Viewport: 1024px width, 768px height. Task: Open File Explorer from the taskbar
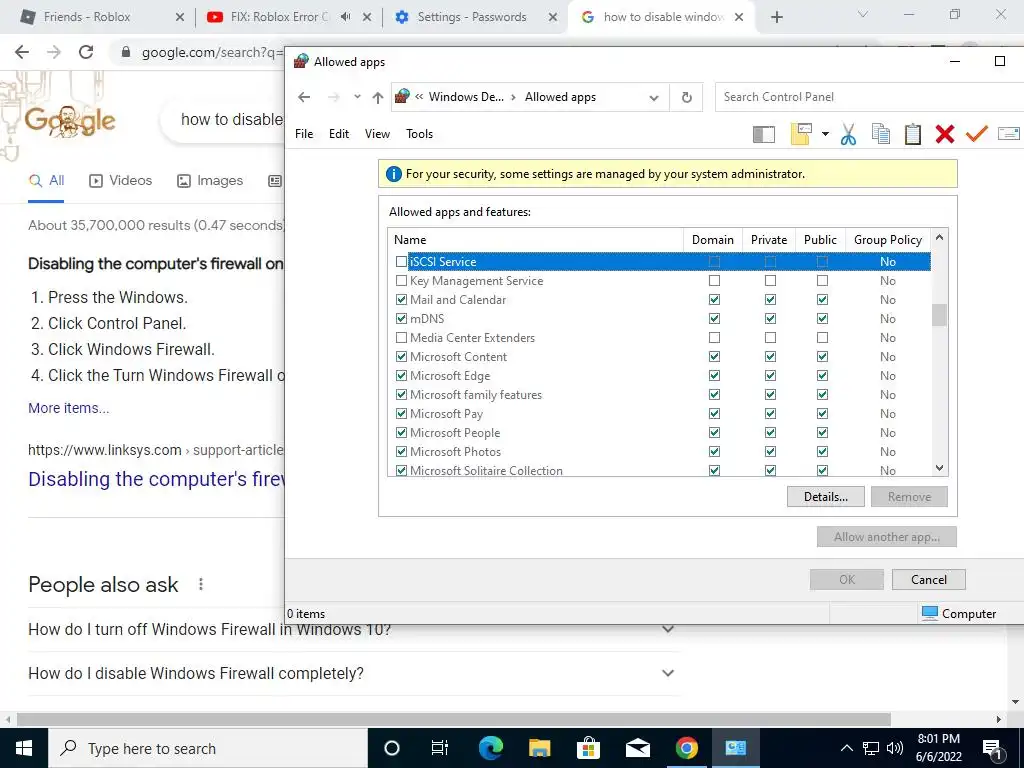pyautogui.click(x=539, y=748)
